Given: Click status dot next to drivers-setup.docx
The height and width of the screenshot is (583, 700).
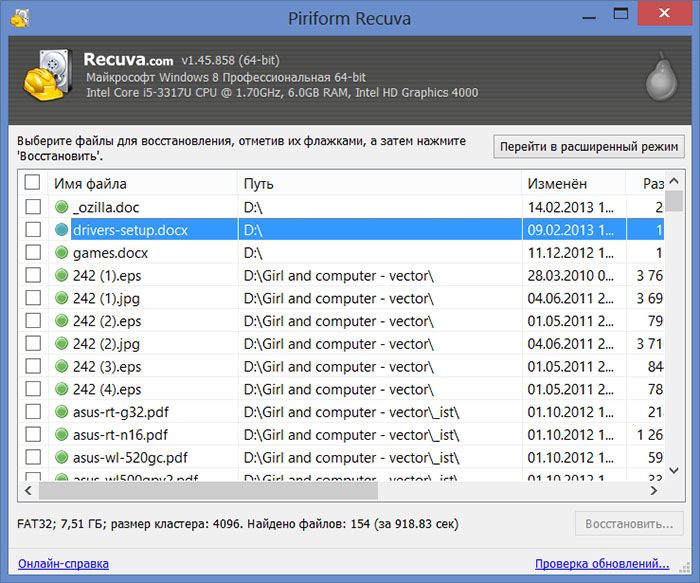Looking at the screenshot, I should coord(62,230).
